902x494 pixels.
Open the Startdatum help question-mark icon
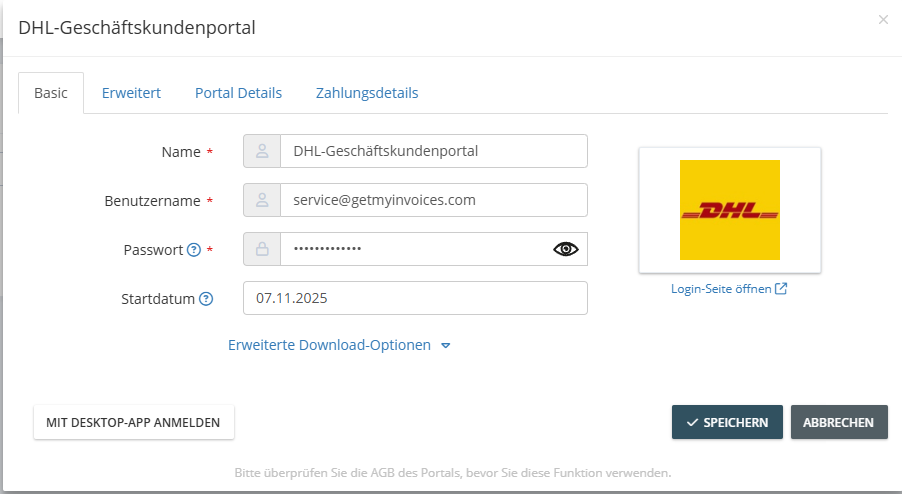pyautogui.click(x=206, y=298)
